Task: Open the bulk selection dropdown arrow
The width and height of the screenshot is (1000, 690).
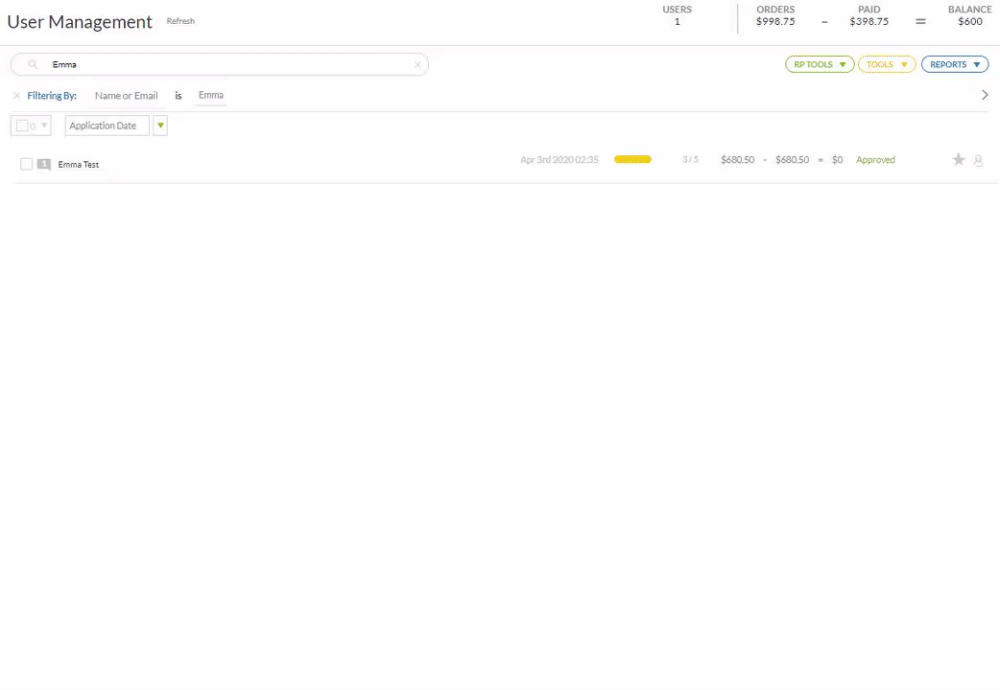Action: click(43, 126)
